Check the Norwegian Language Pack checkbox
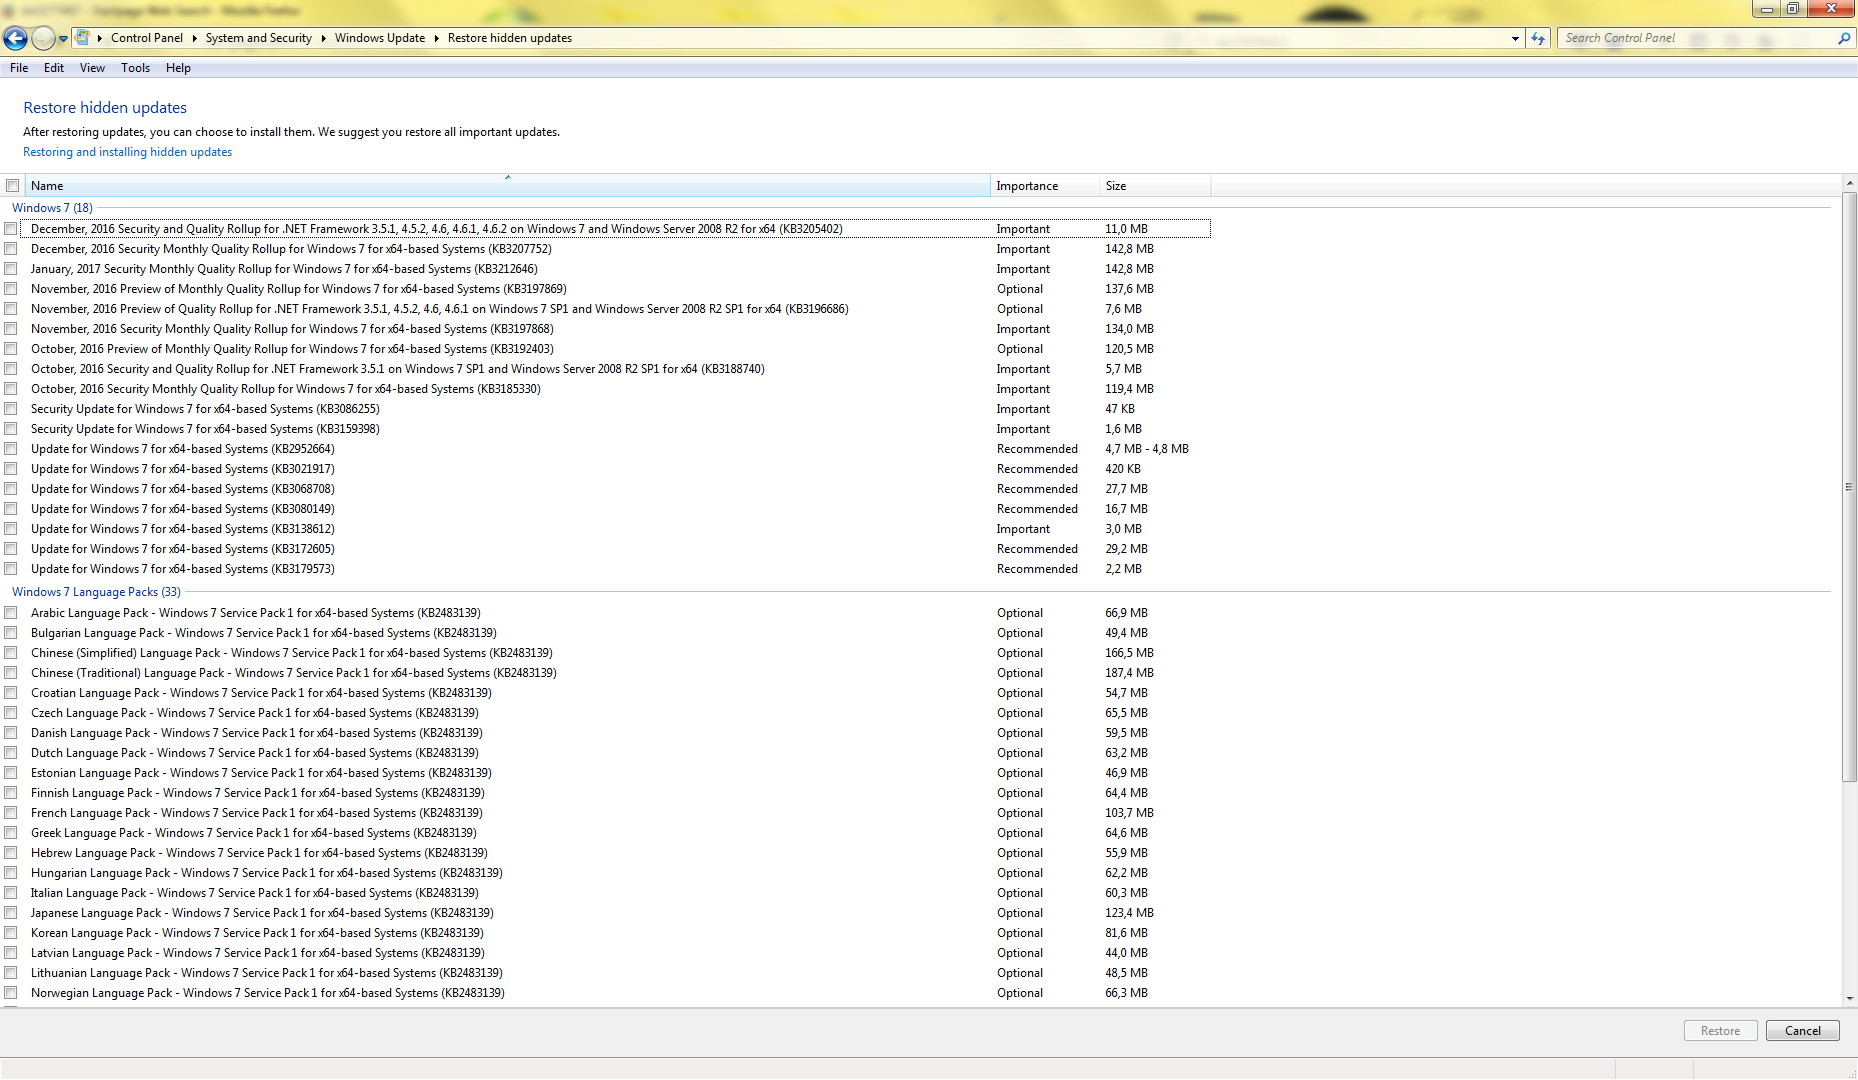This screenshot has height=1080, width=1858. (11, 993)
